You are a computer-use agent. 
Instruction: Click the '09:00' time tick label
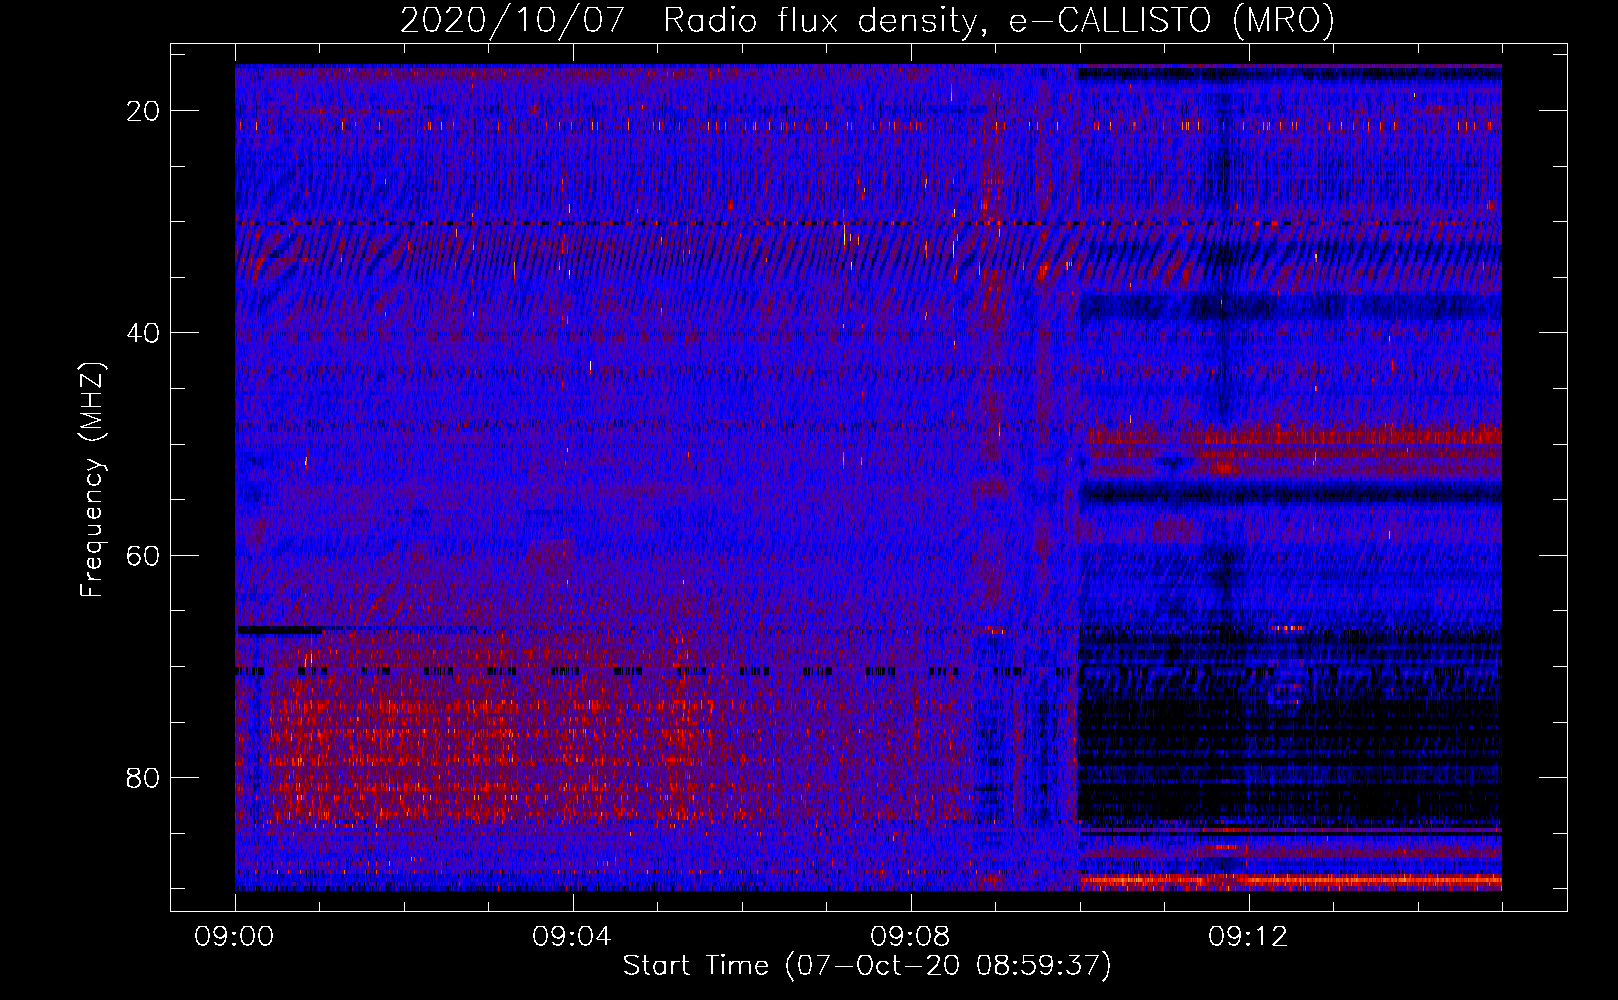pyautogui.click(x=235, y=937)
